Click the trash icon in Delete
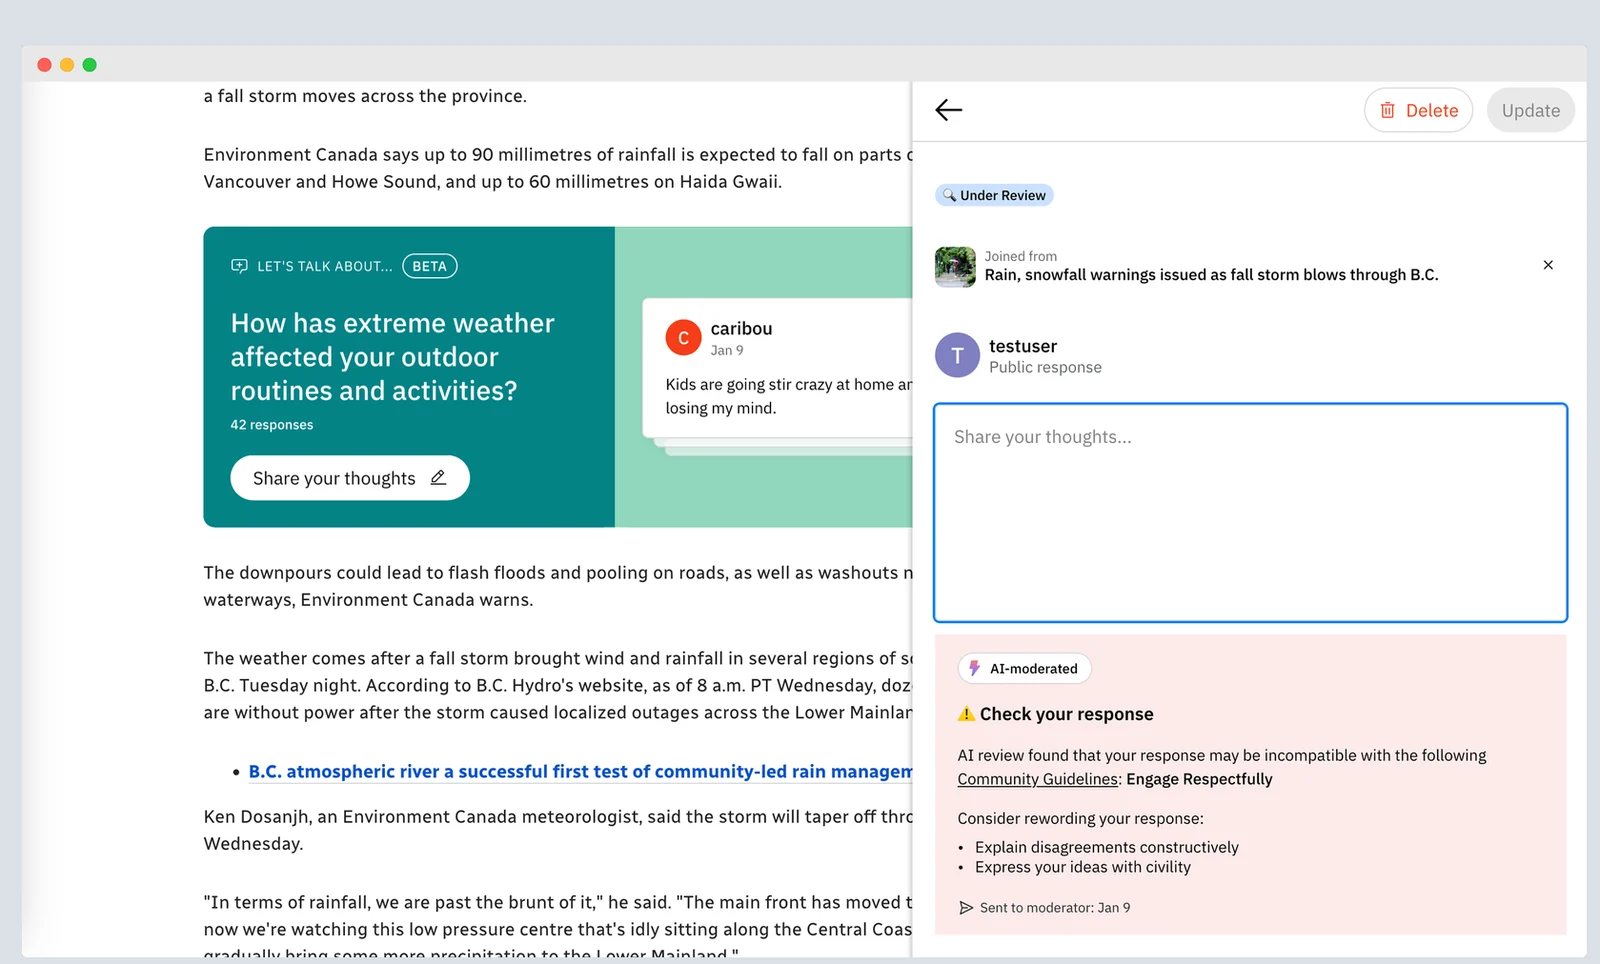The image size is (1600, 964). coord(1387,111)
